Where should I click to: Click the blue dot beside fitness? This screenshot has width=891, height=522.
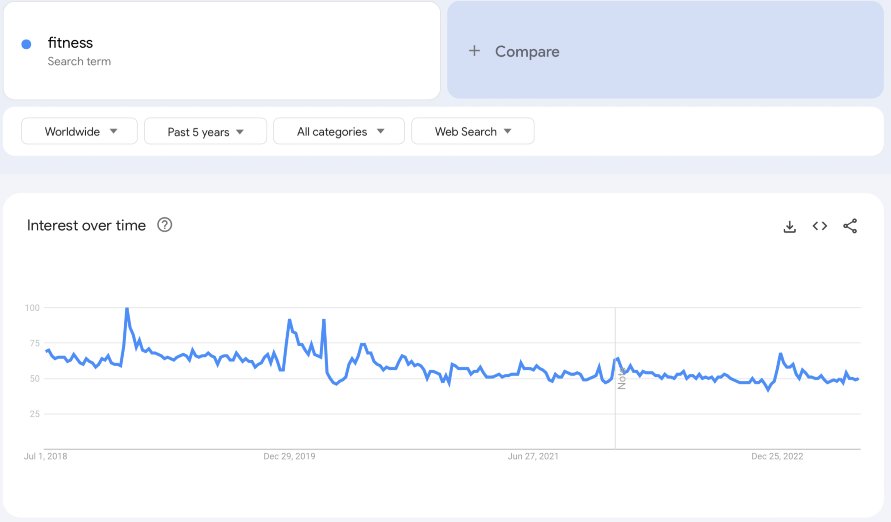[26, 44]
